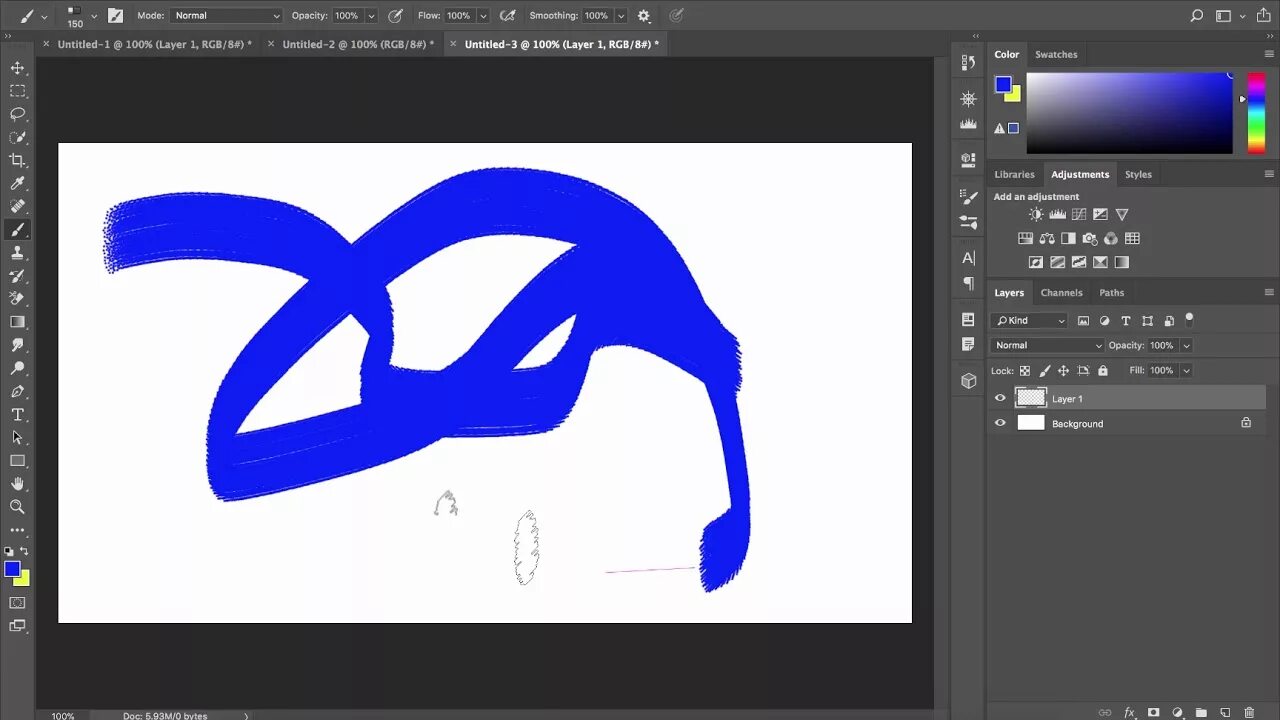Switch to the Type tool
1280x720 pixels.
point(17,414)
